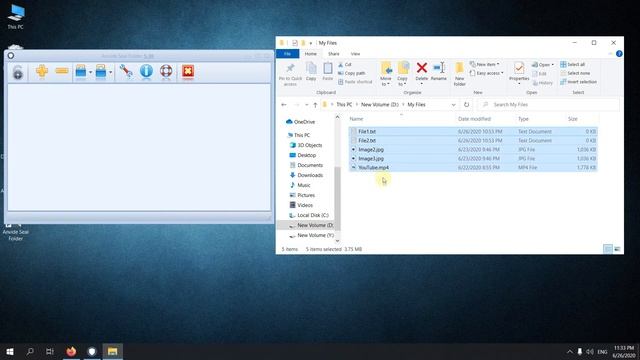640x360 pixels.
Task: Switch to the View ribbon tab
Action: pos(355,54)
